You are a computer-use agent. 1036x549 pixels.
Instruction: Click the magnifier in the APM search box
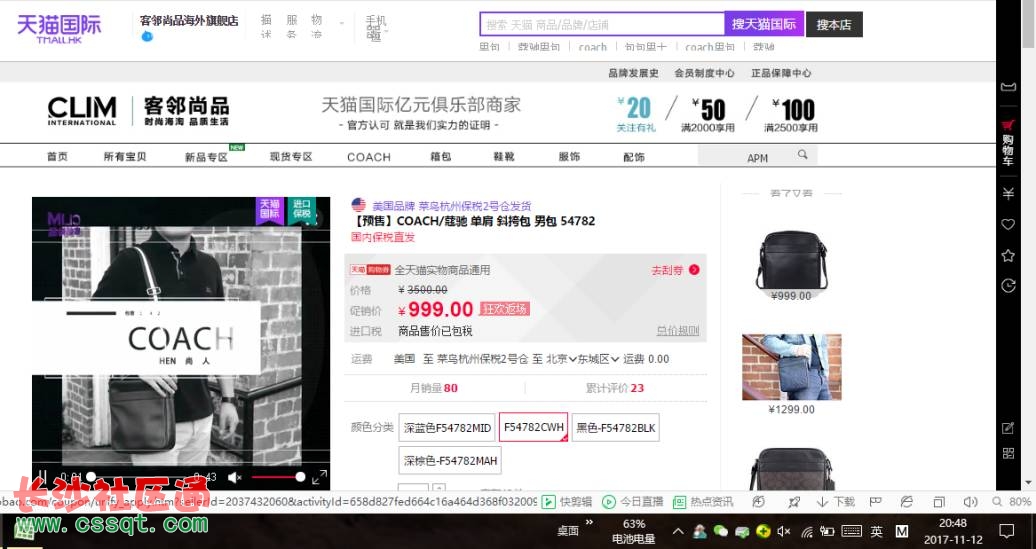(802, 155)
